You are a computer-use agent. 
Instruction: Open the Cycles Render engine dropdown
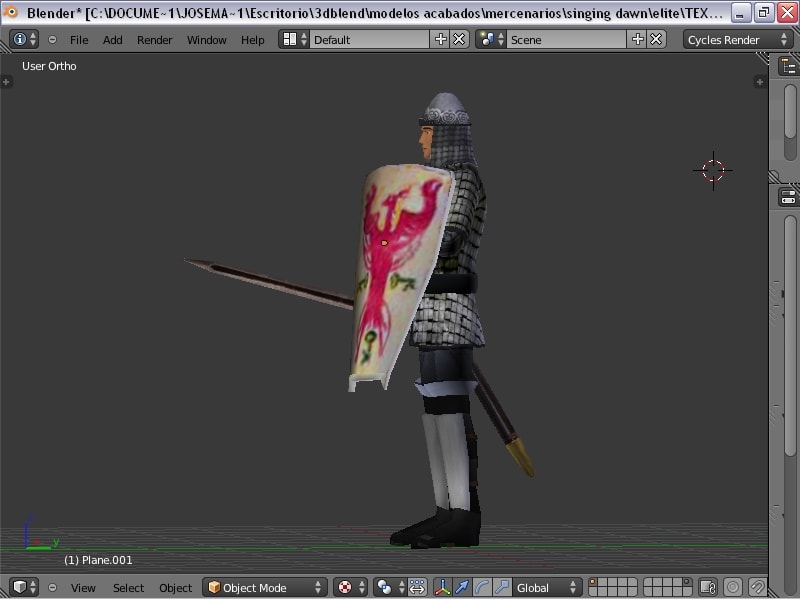738,39
